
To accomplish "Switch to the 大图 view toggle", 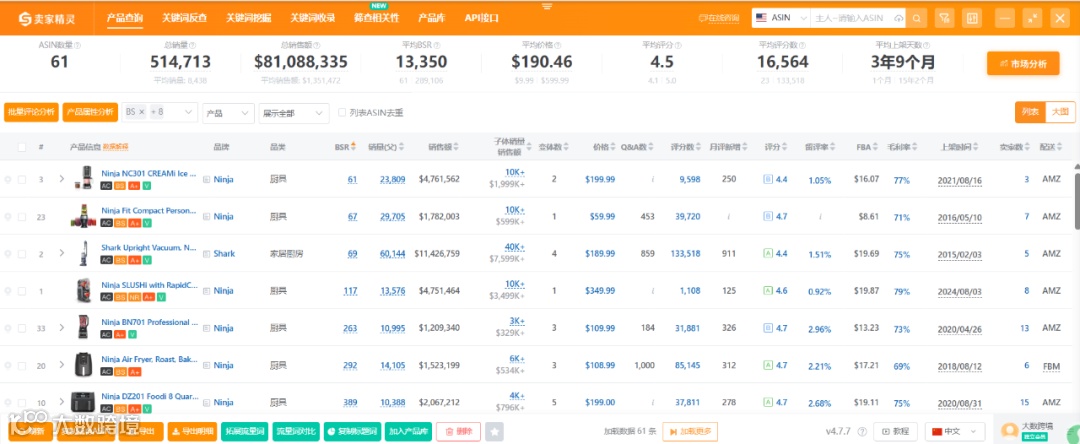I will 1060,112.
